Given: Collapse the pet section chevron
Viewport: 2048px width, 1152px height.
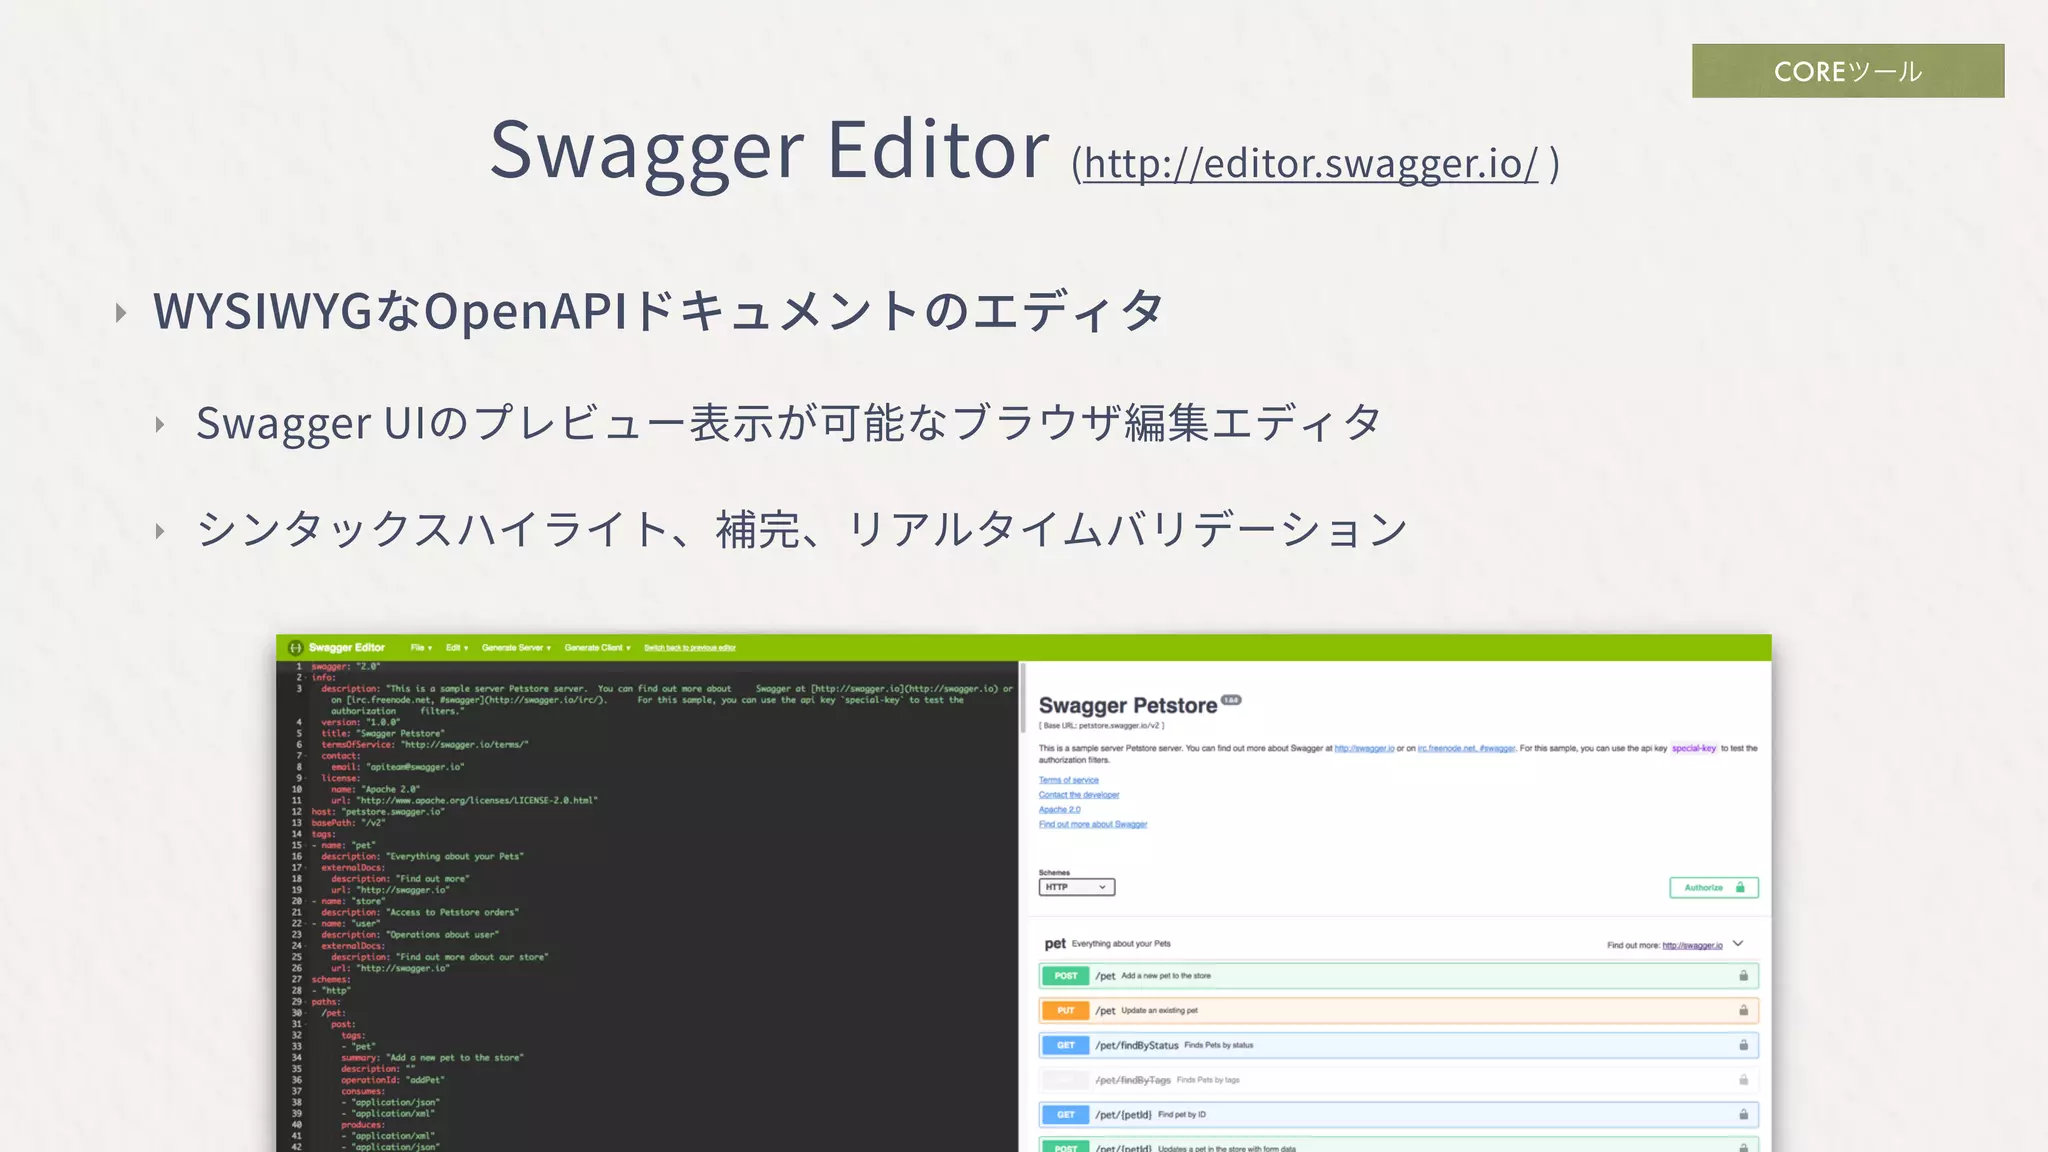Looking at the screenshot, I should point(1738,944).
